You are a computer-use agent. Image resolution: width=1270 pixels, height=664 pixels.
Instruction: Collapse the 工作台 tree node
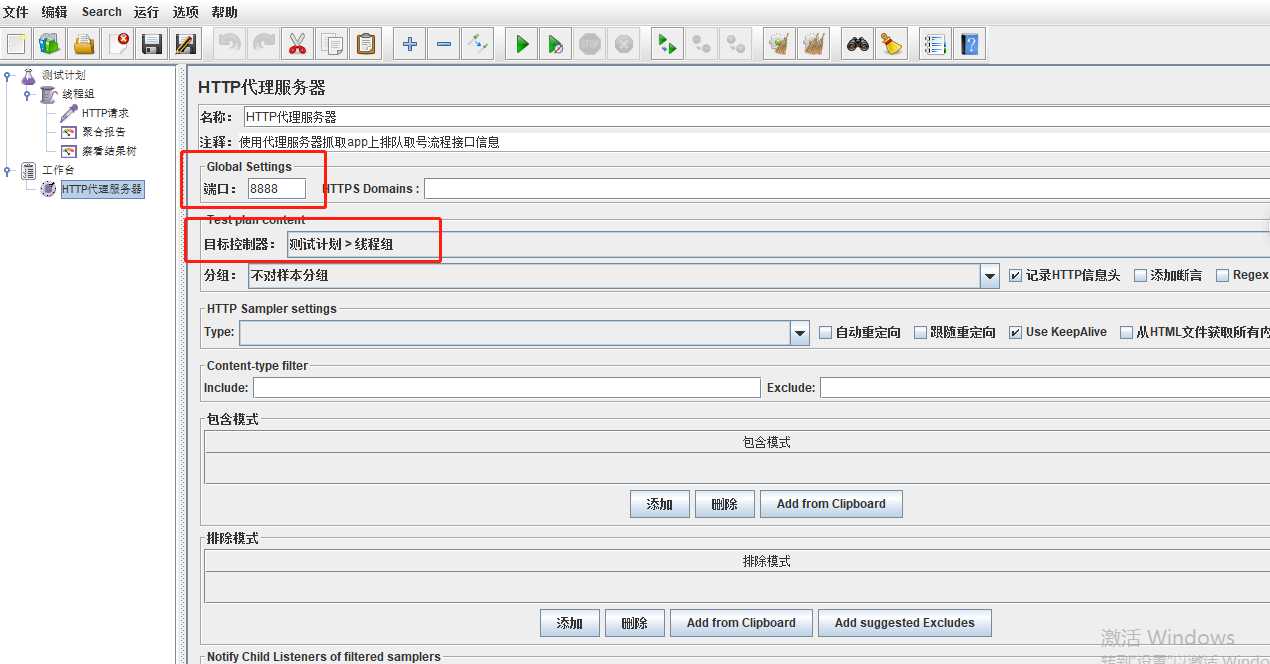click(9, 171)
